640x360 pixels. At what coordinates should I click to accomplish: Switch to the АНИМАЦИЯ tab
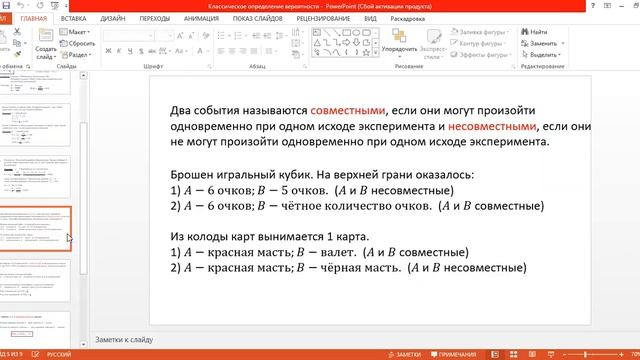coord(201,19)
